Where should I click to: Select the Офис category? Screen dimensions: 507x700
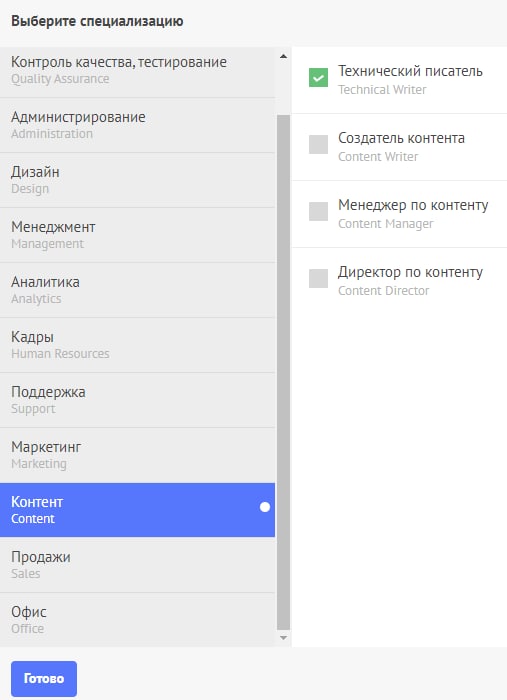coord(137,620)
